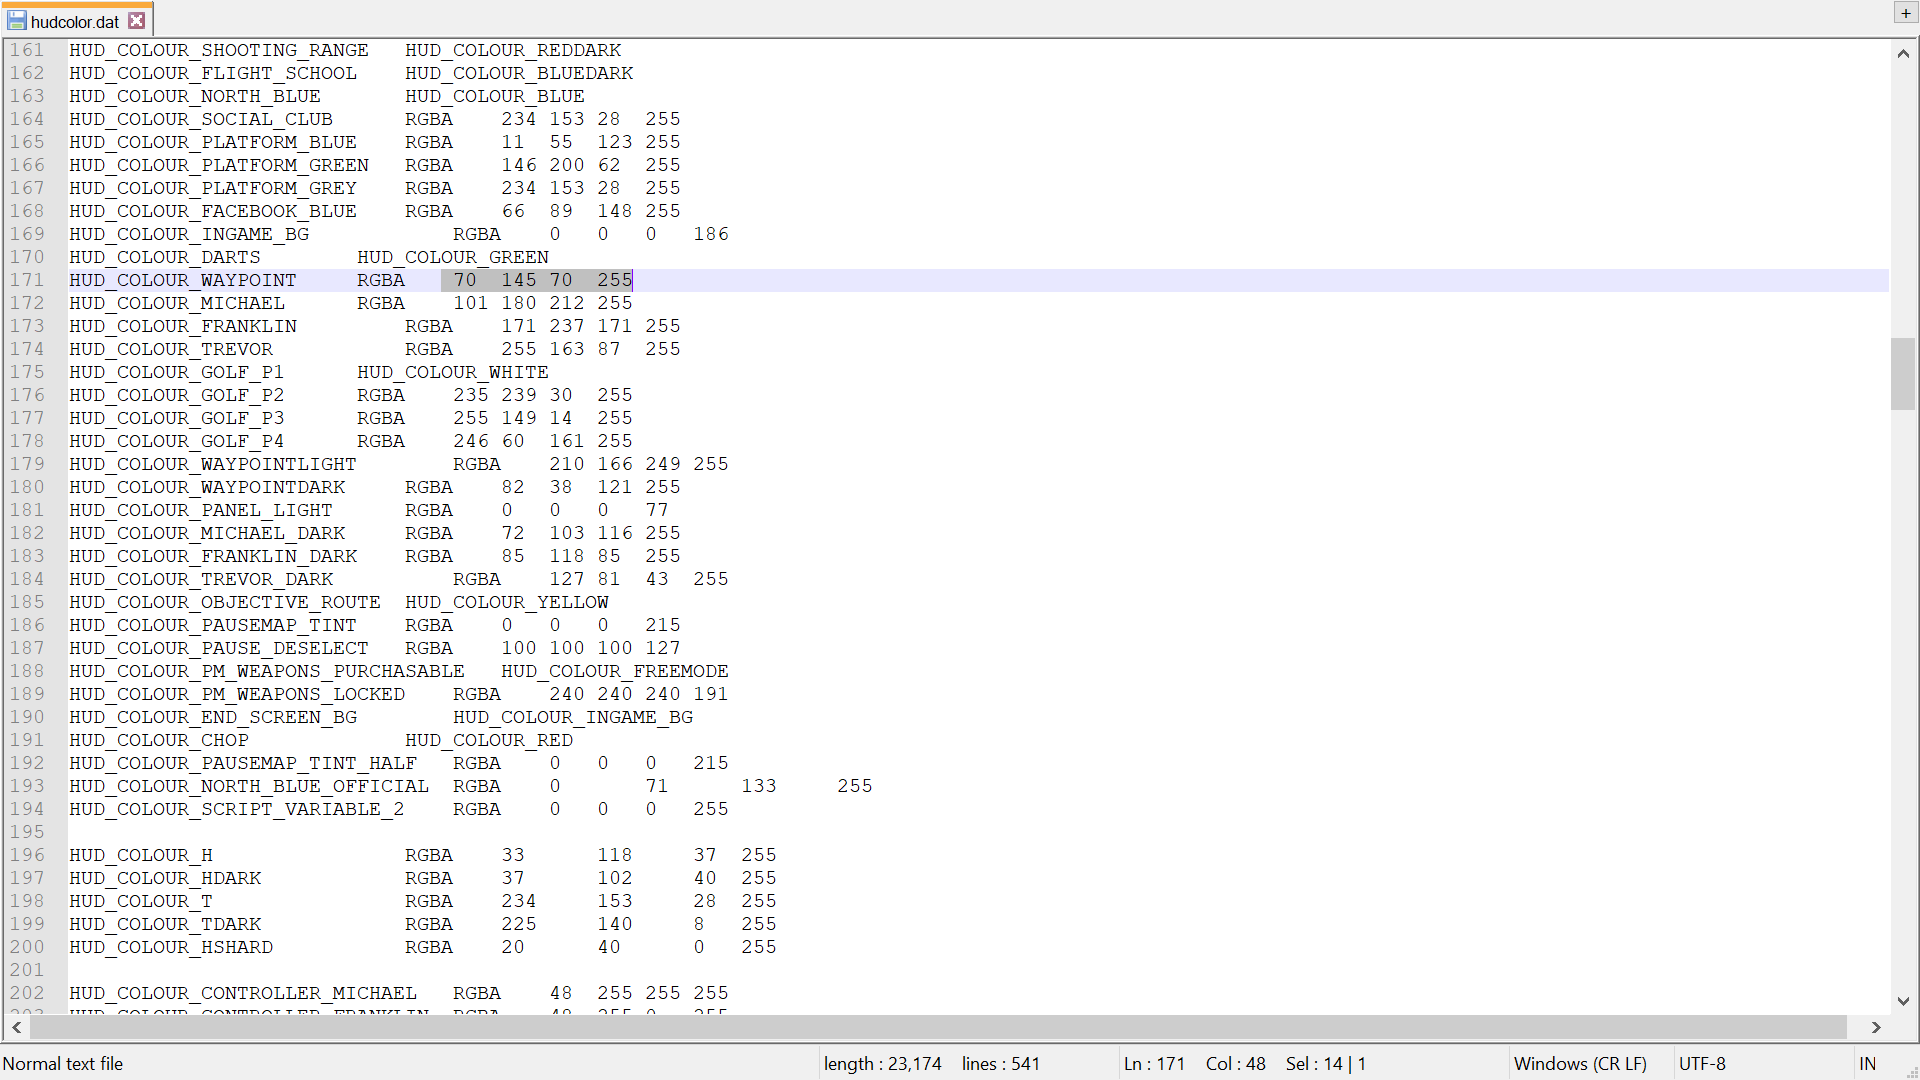1920x1080 pixels.
Task: Click line number 161 in the margin
Action: tap(27, 50)
